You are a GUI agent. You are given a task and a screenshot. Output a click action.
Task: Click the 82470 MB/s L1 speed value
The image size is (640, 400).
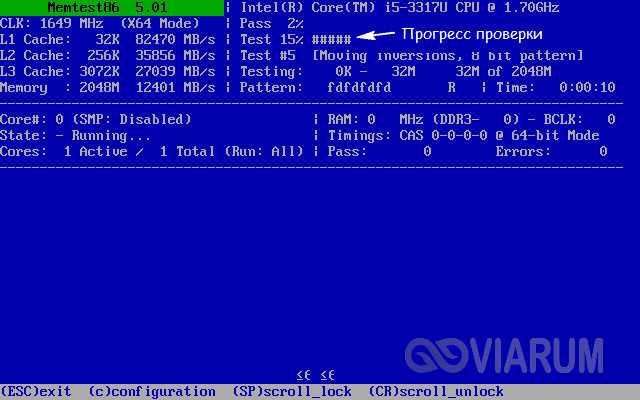point(176,40)
